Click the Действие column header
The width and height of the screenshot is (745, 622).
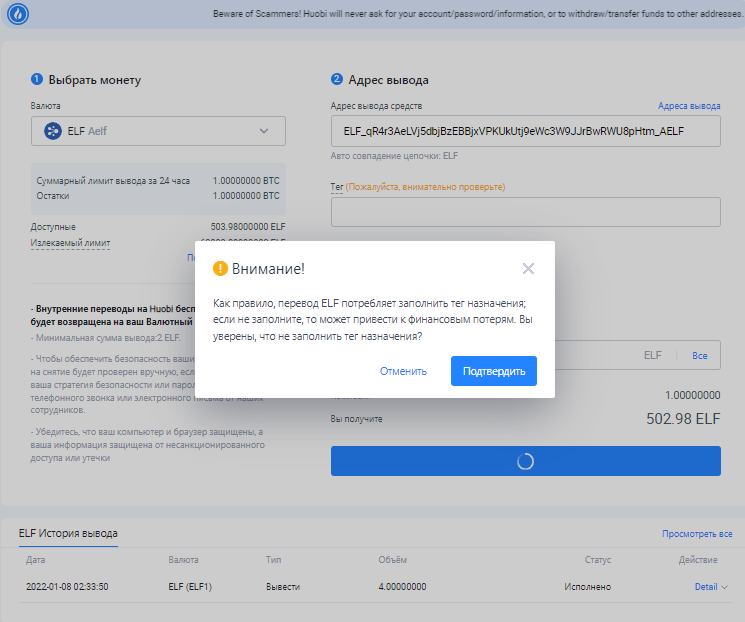coord(697,560)
